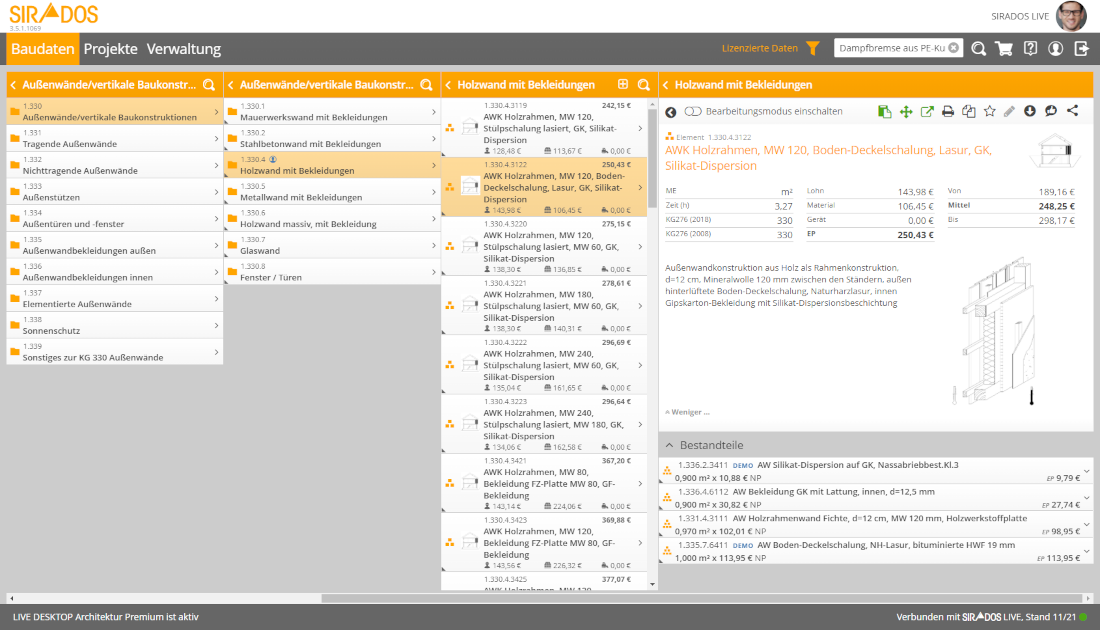Open the Projekte tab
The width and height of the screenshot is (1100, 630).
point(110,49)
